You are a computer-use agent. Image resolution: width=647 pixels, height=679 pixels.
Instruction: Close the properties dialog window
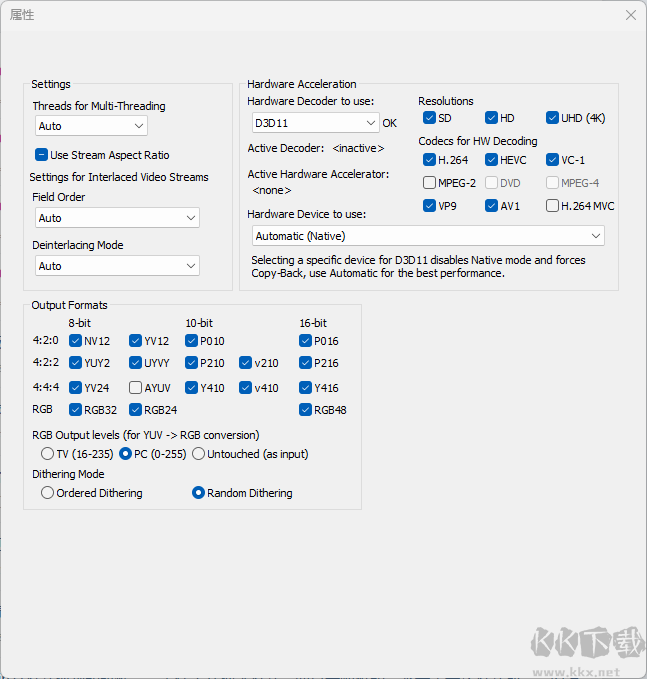click(x=630, y=15)
